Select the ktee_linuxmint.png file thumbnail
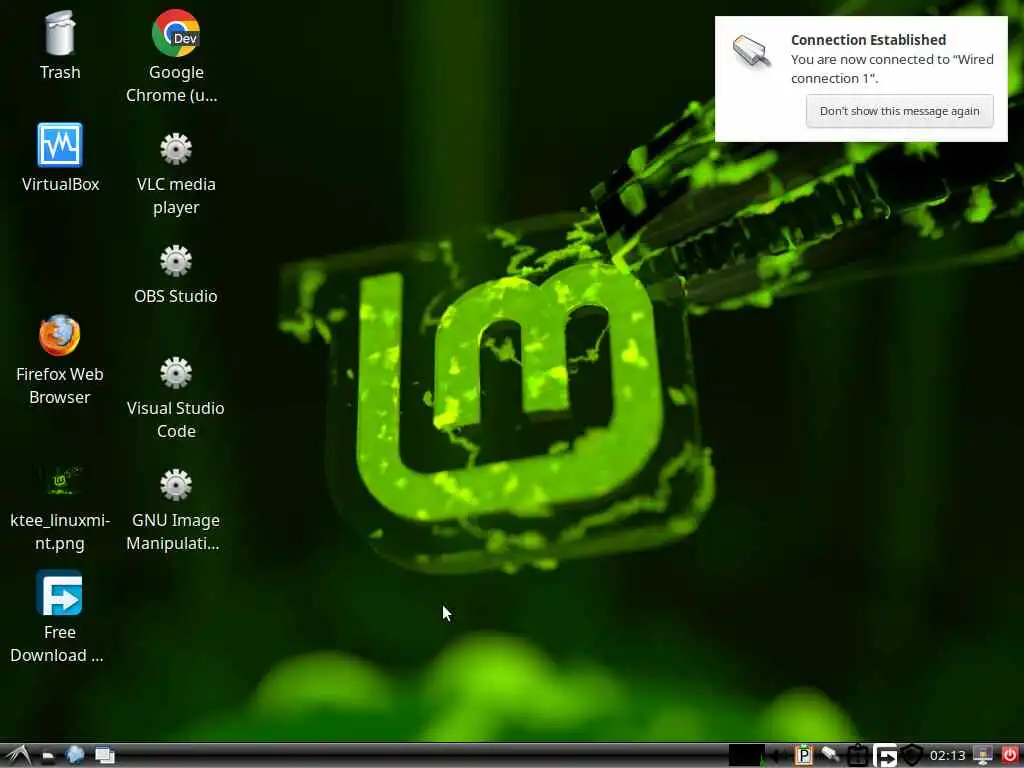 [x=59, y=482]
